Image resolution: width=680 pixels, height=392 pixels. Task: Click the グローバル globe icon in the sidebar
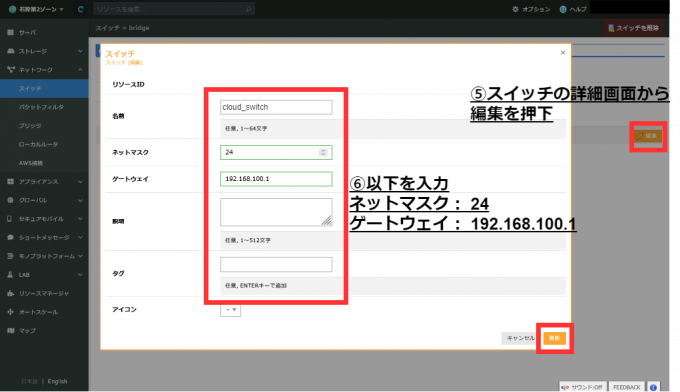coord(10,200)
